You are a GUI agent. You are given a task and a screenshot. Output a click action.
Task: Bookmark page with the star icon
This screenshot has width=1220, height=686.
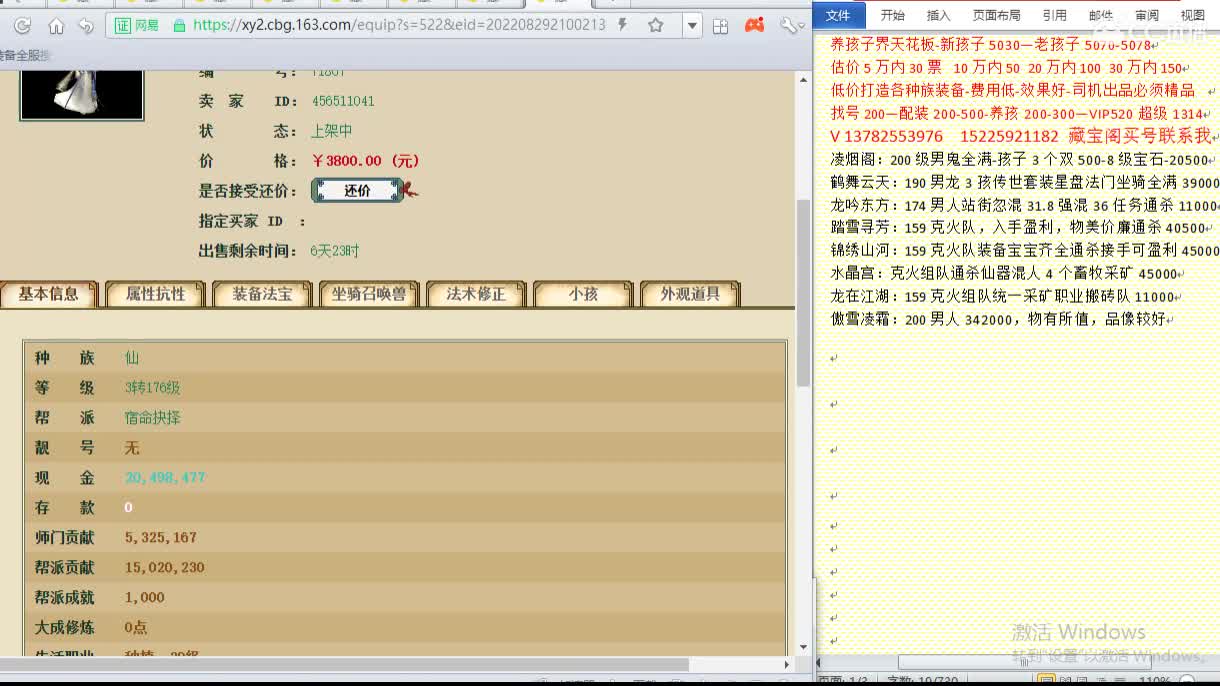pos(656,25)
